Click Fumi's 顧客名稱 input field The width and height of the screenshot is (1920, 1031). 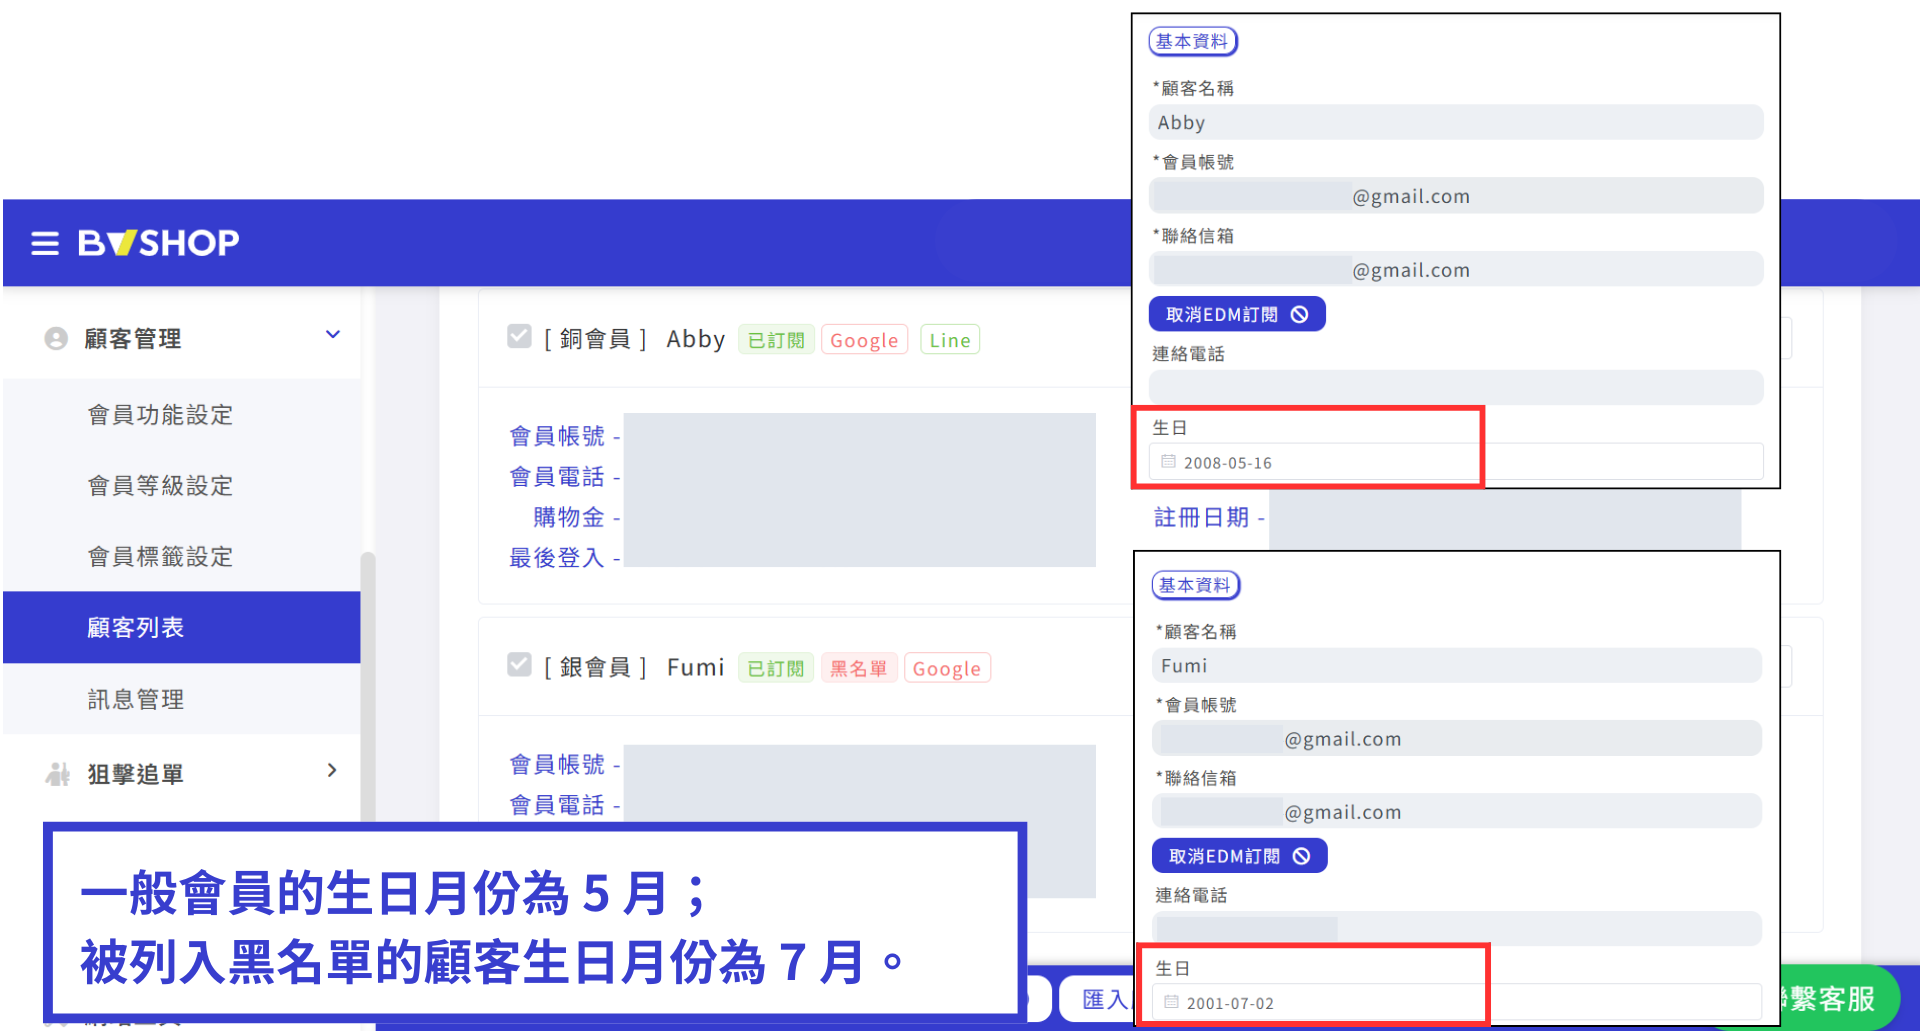click(x=1457, y=665)
